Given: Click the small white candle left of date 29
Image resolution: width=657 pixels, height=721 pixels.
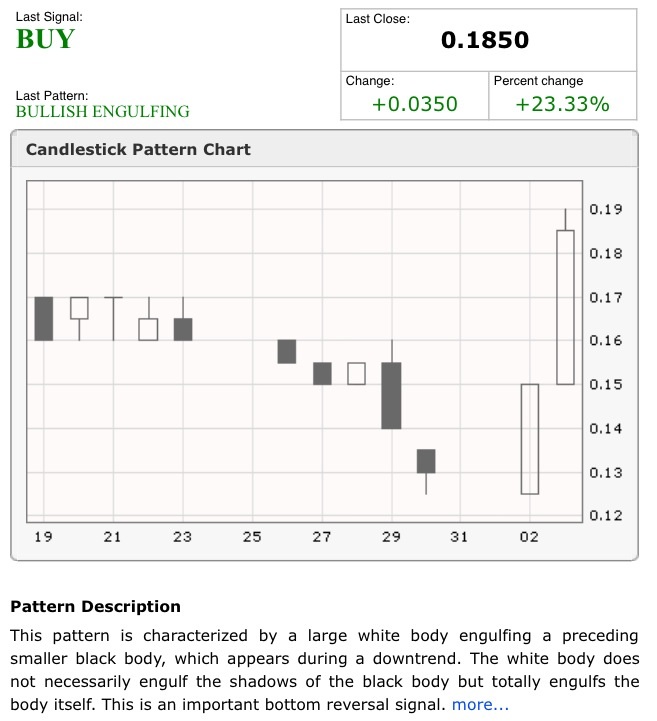Looking at the screenshot, I should 356,373.
